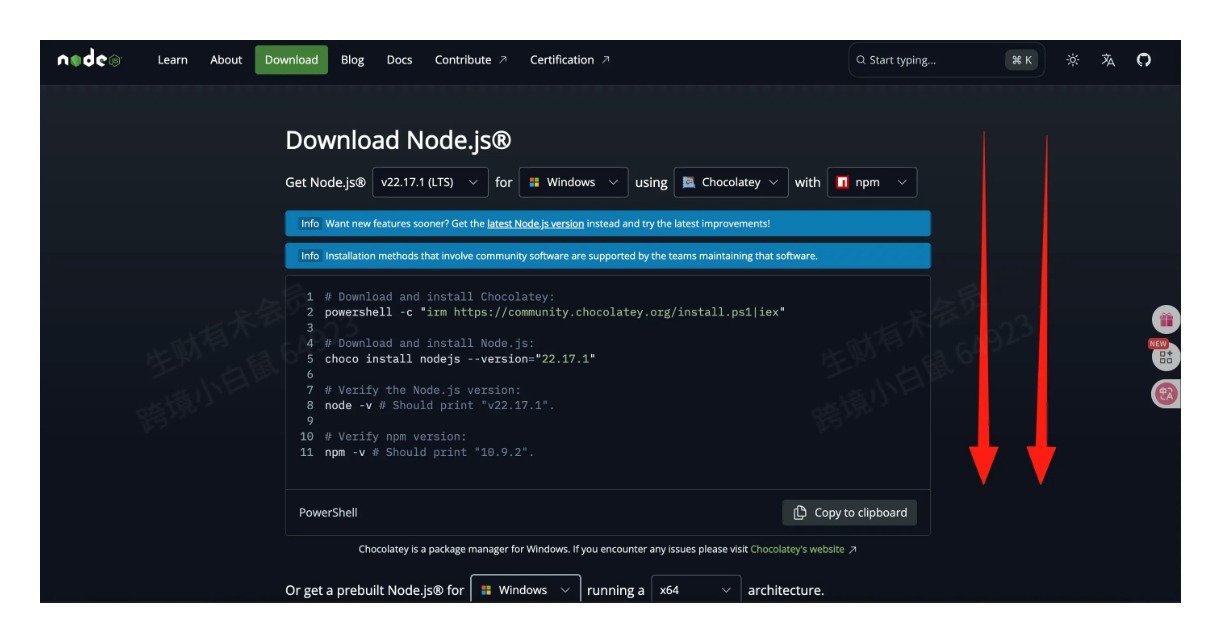
Task: Click the '# Verify npm version:' comment
Action: tap(396, 436)
